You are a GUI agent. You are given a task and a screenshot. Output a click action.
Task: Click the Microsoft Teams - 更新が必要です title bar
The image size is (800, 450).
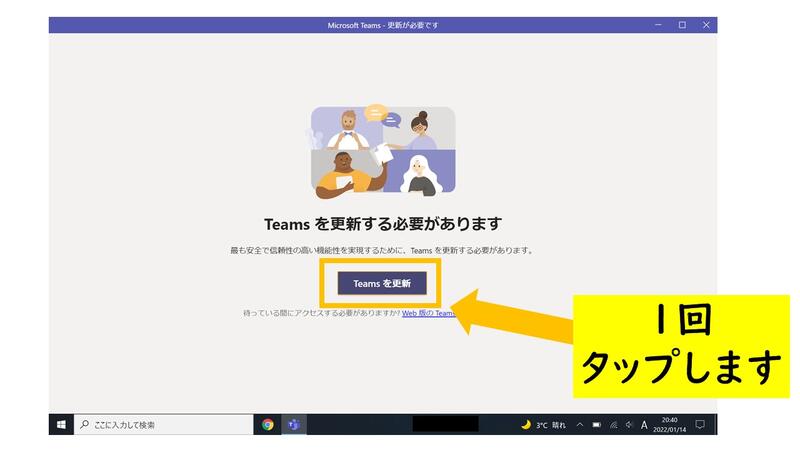pyautogui.click(x=382, y=25)
